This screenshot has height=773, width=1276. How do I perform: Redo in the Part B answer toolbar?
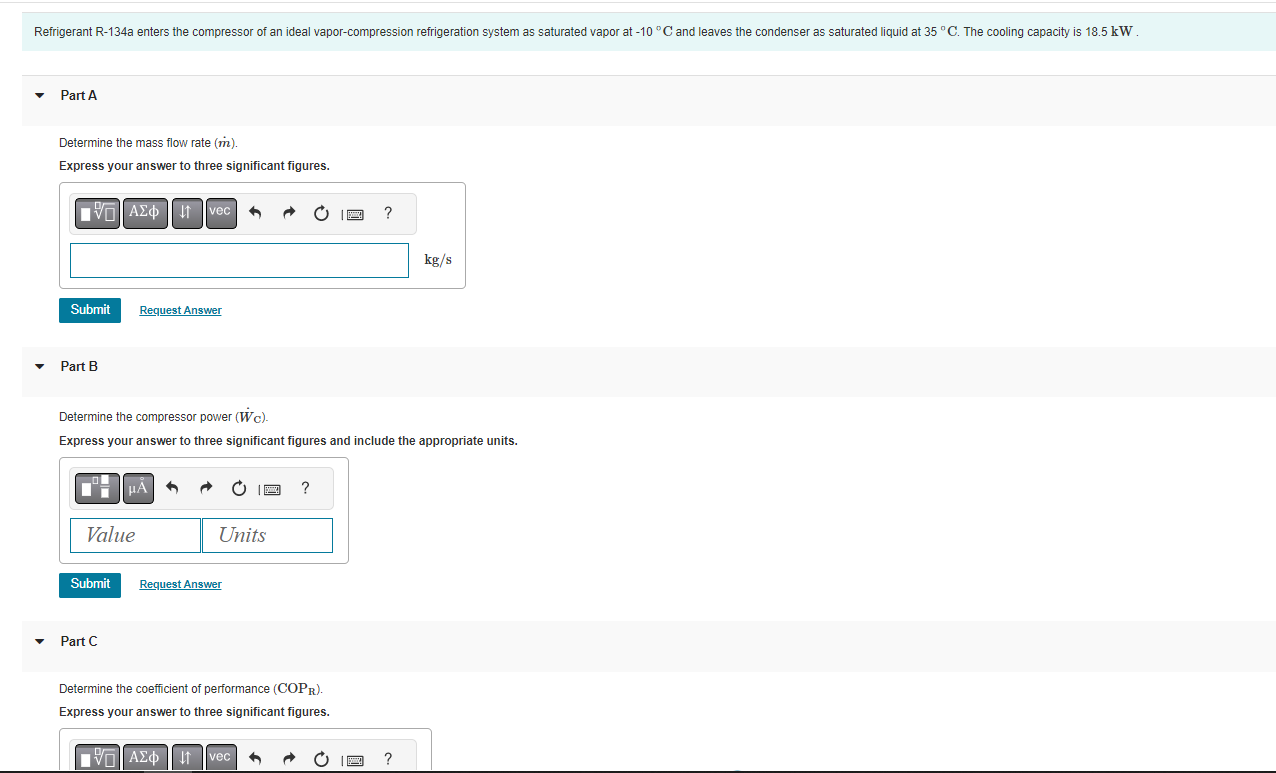click(206, 488)
